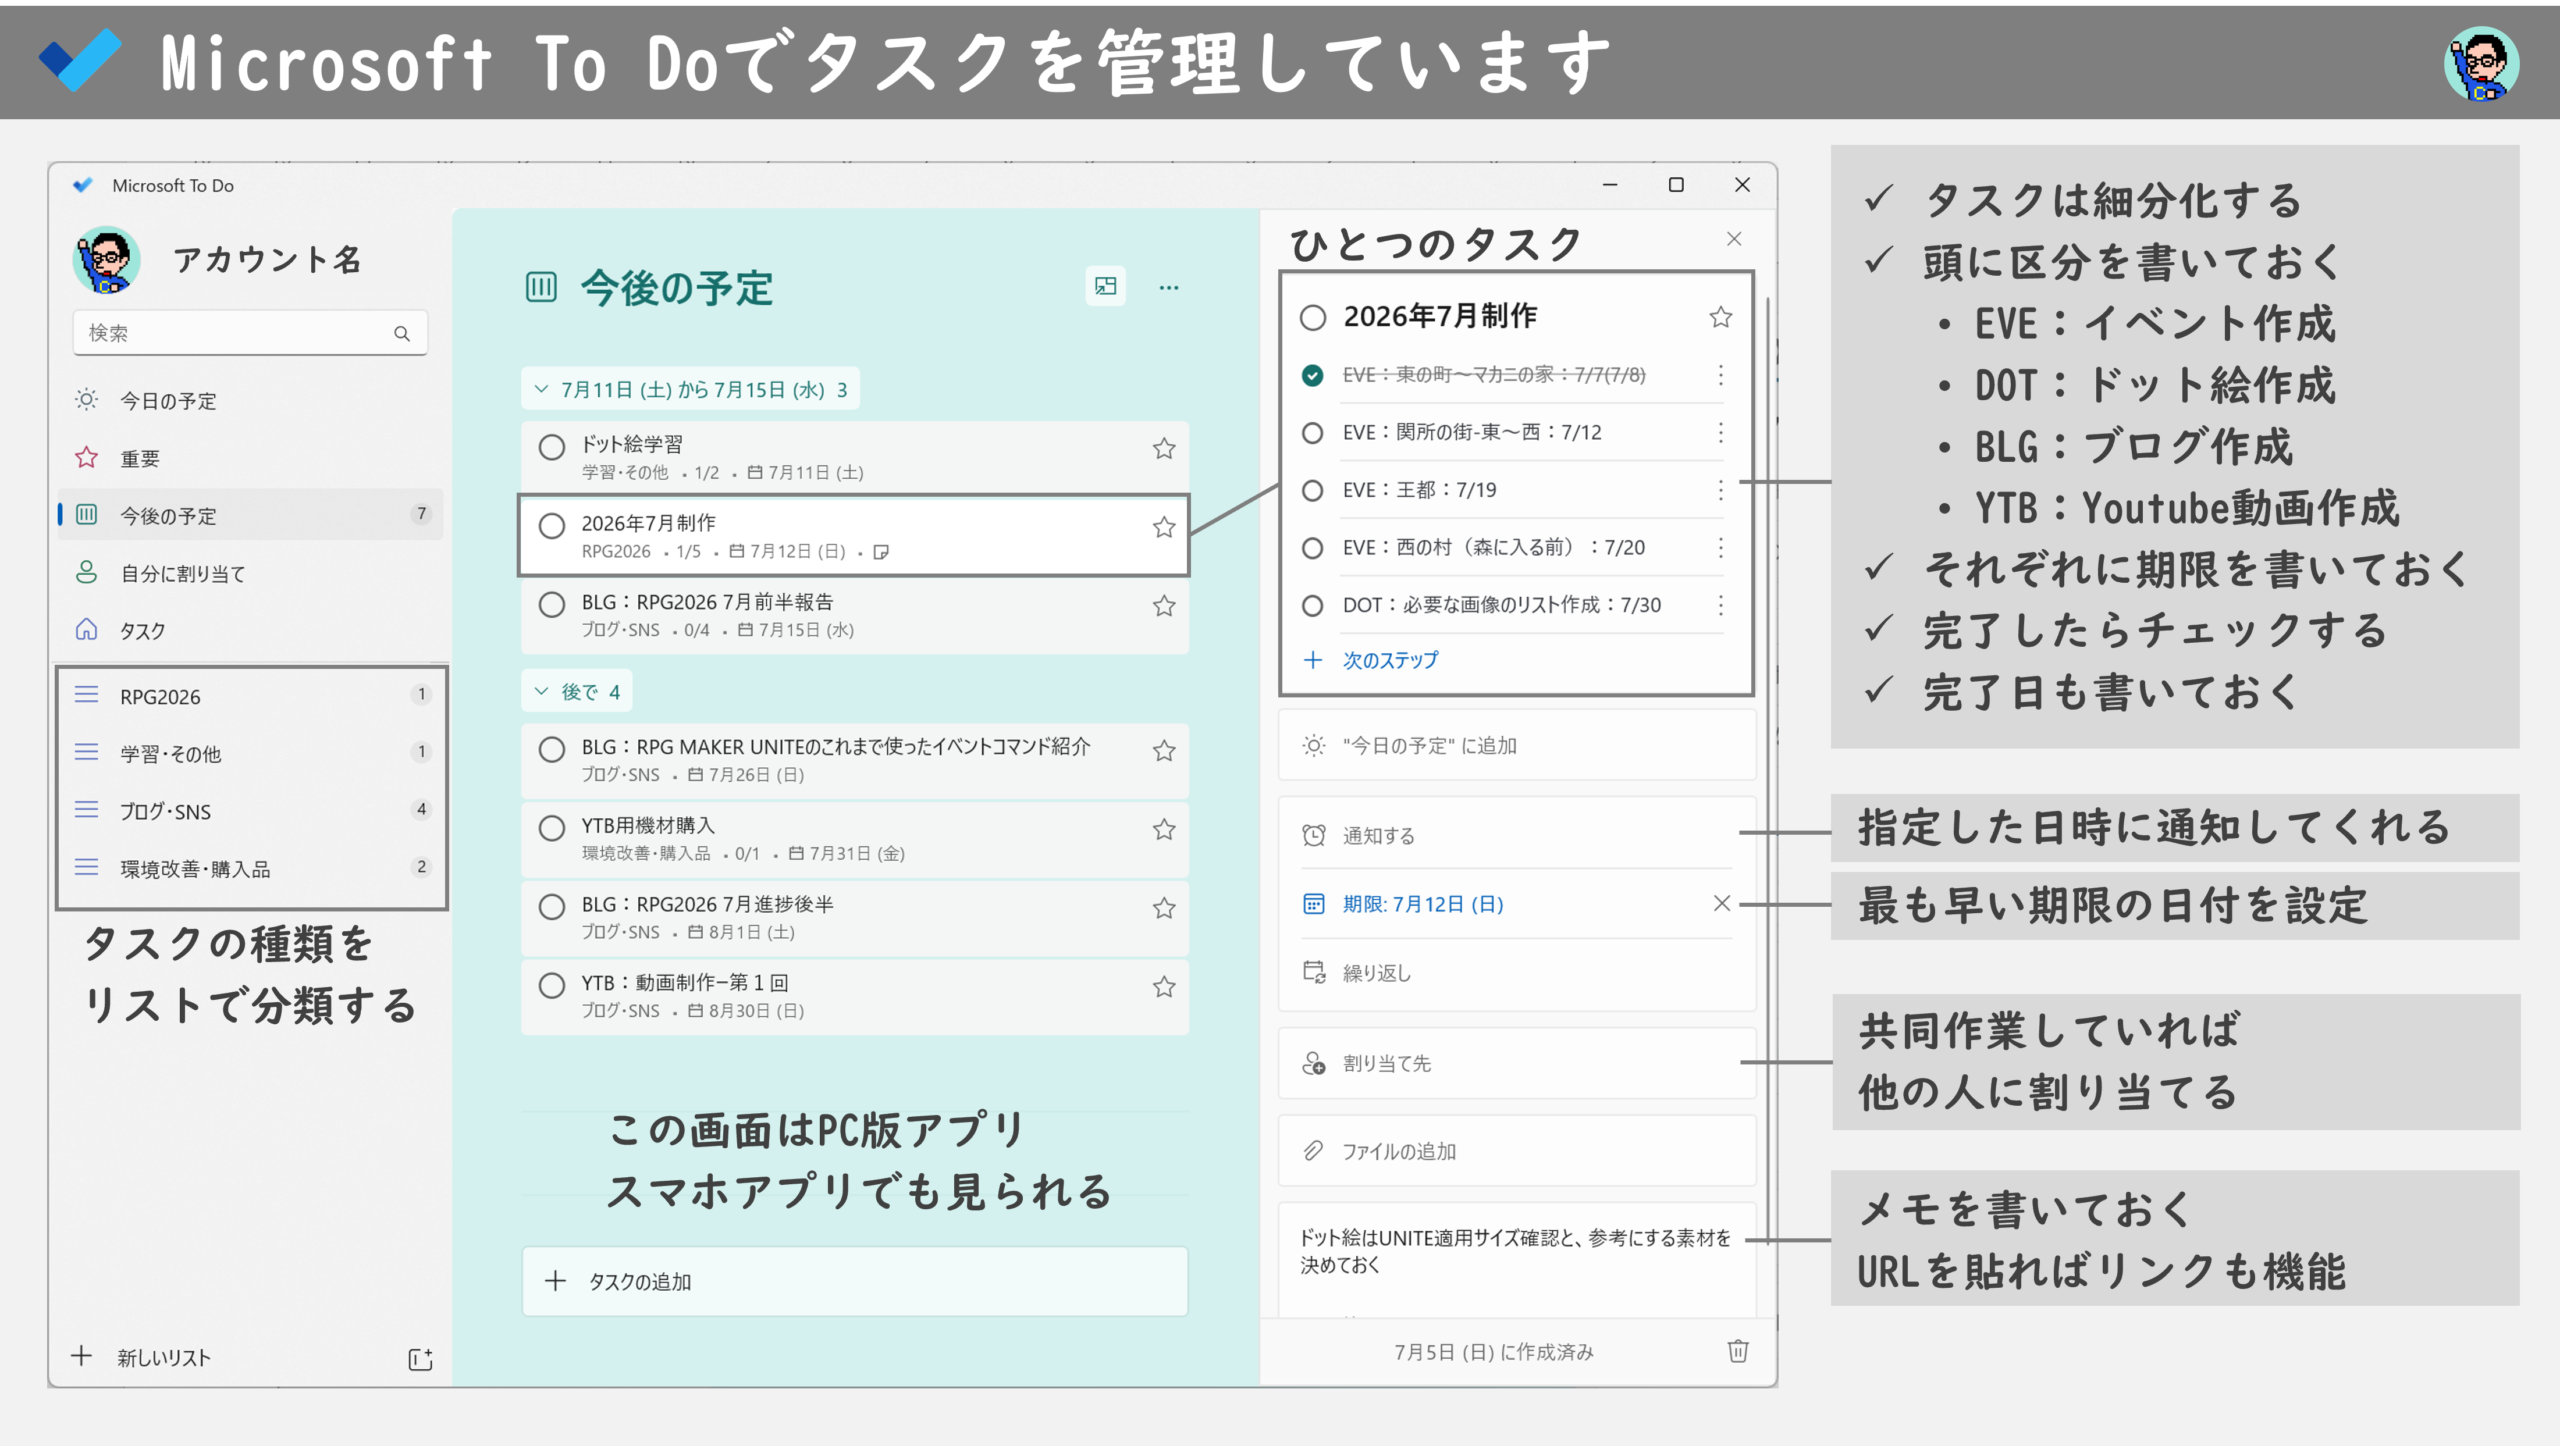Open the three-dot list options menu

[x=1168, y=288]
